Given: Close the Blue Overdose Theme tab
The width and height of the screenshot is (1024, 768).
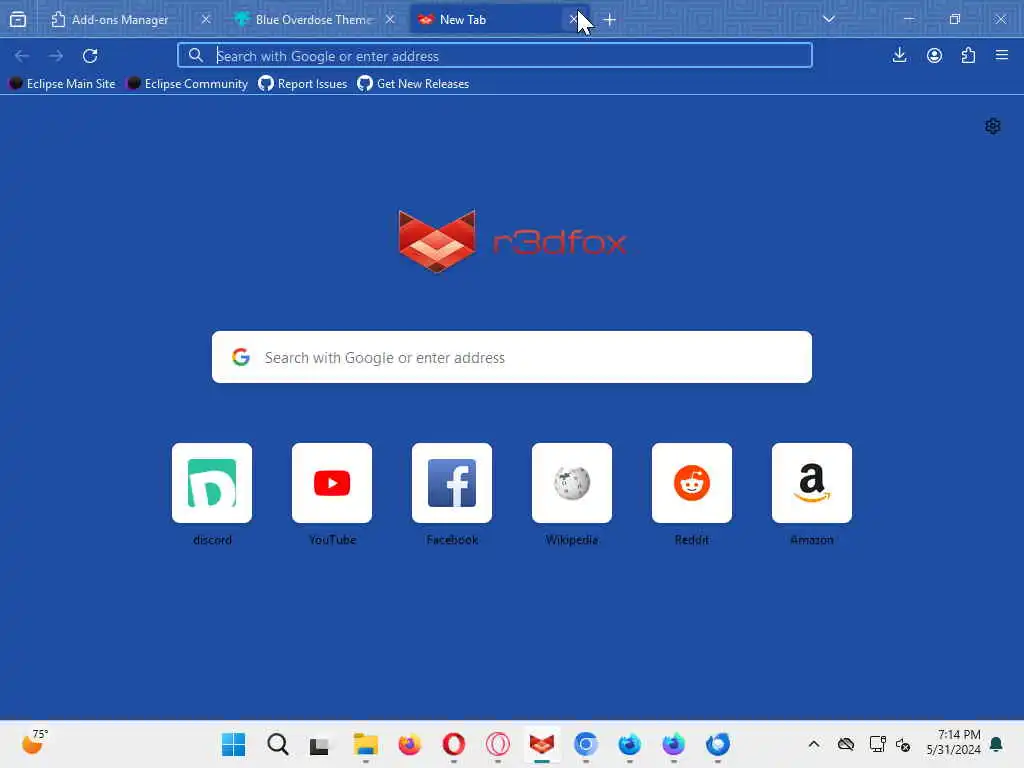Looking at the screenshot, I should click(x=390, y=20).
